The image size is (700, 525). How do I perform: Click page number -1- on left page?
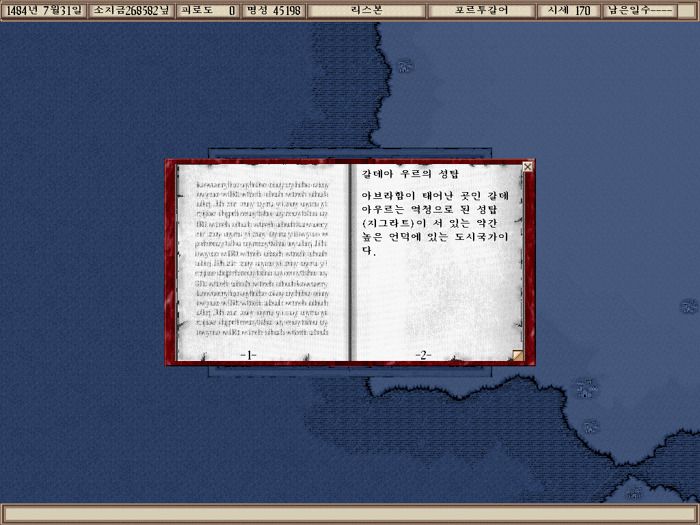(248, 355)
